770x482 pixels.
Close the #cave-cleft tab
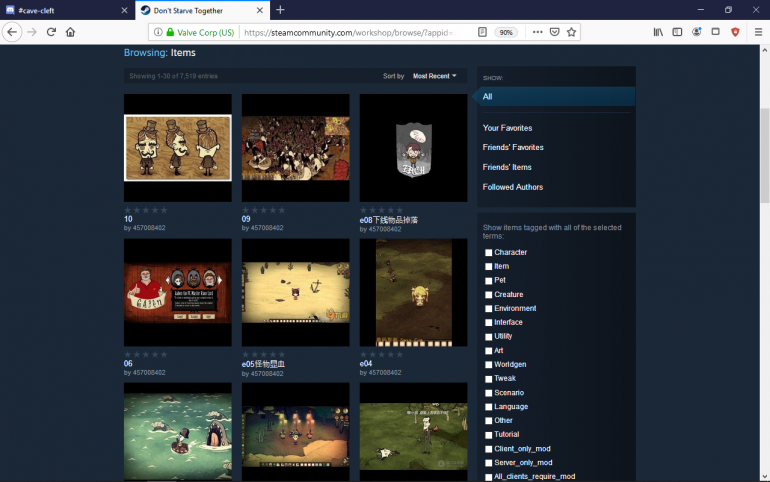tap(124, 10)
